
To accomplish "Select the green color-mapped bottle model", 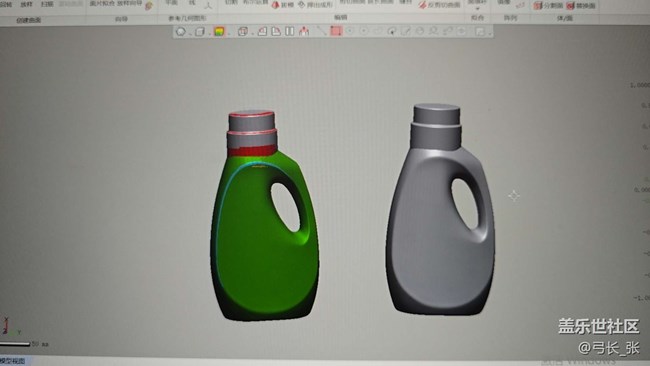I will (264, 216).
